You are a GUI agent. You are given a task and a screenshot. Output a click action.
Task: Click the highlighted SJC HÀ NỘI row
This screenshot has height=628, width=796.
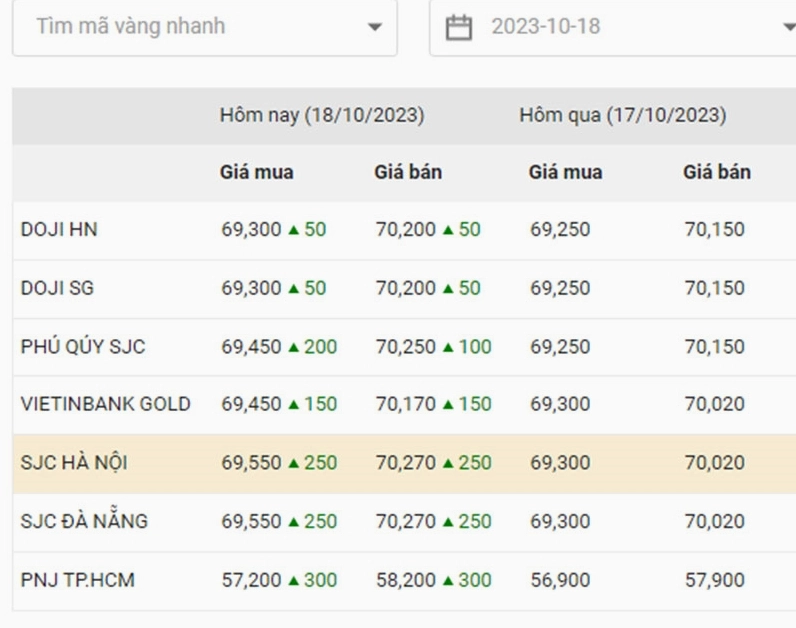click(x=404, y=463)
